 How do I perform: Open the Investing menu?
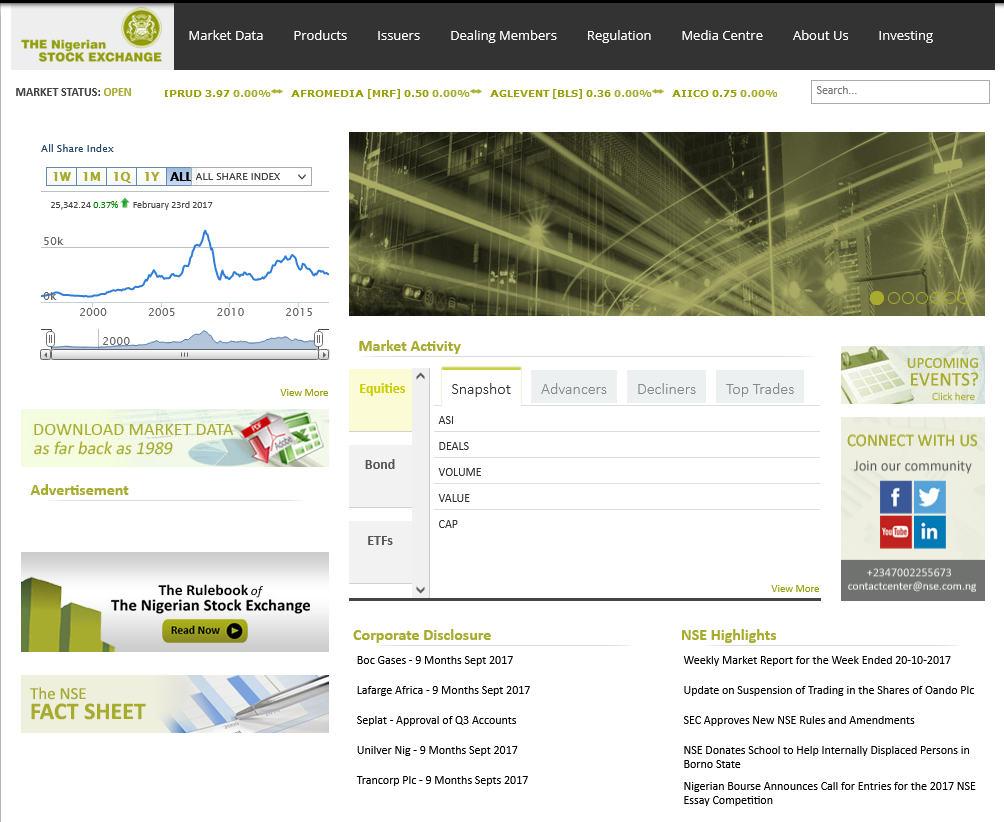click(905, 36)
